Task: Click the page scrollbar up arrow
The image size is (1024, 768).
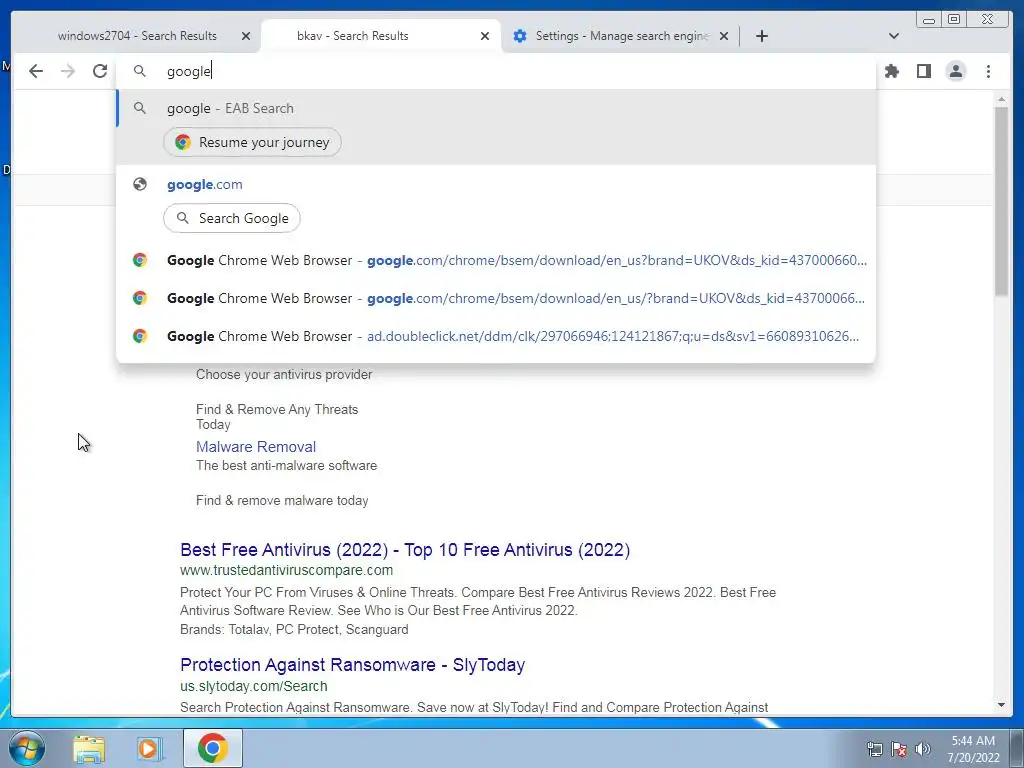Action: 1001,99
